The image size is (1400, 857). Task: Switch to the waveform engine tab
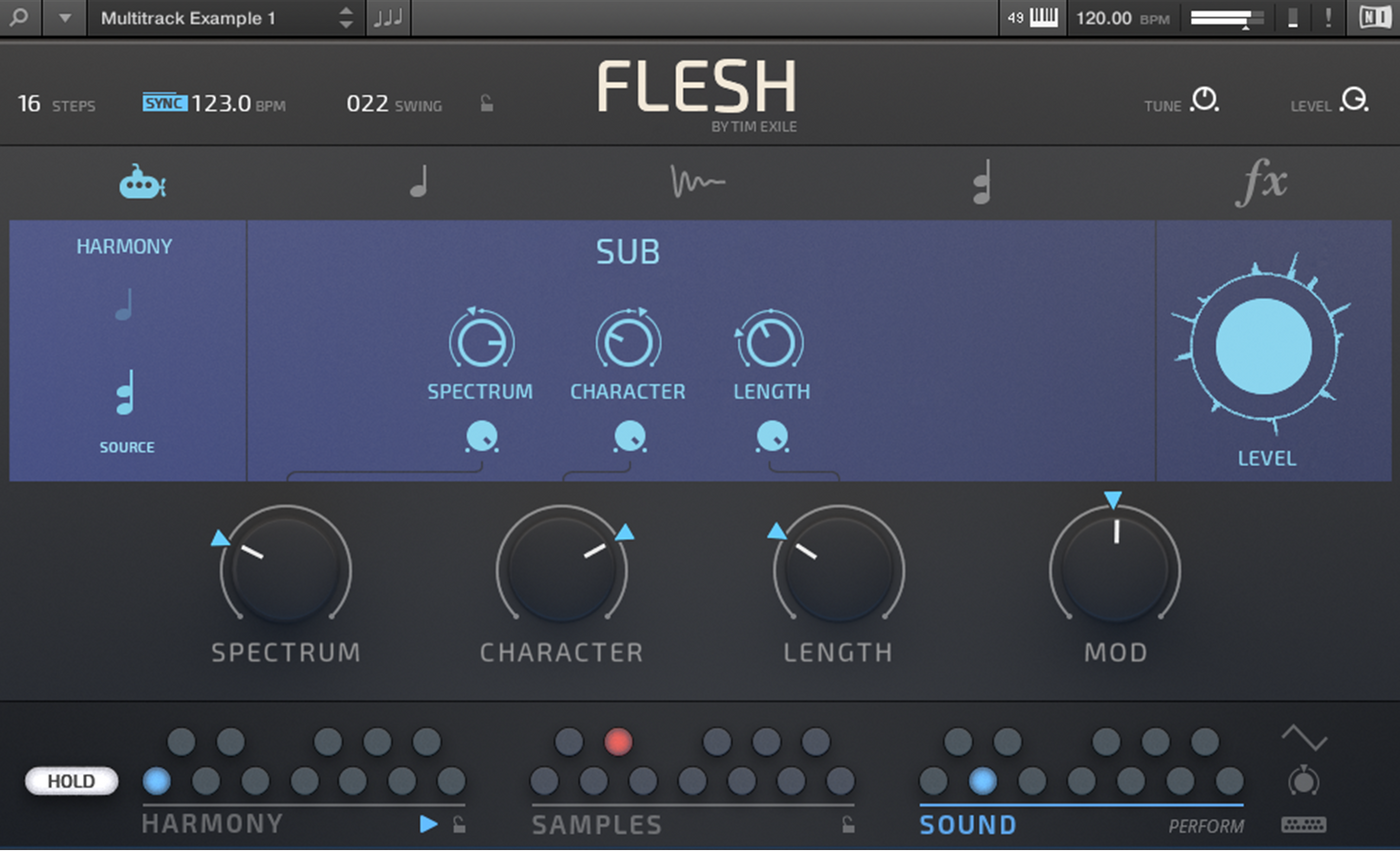tap(697, 182)
